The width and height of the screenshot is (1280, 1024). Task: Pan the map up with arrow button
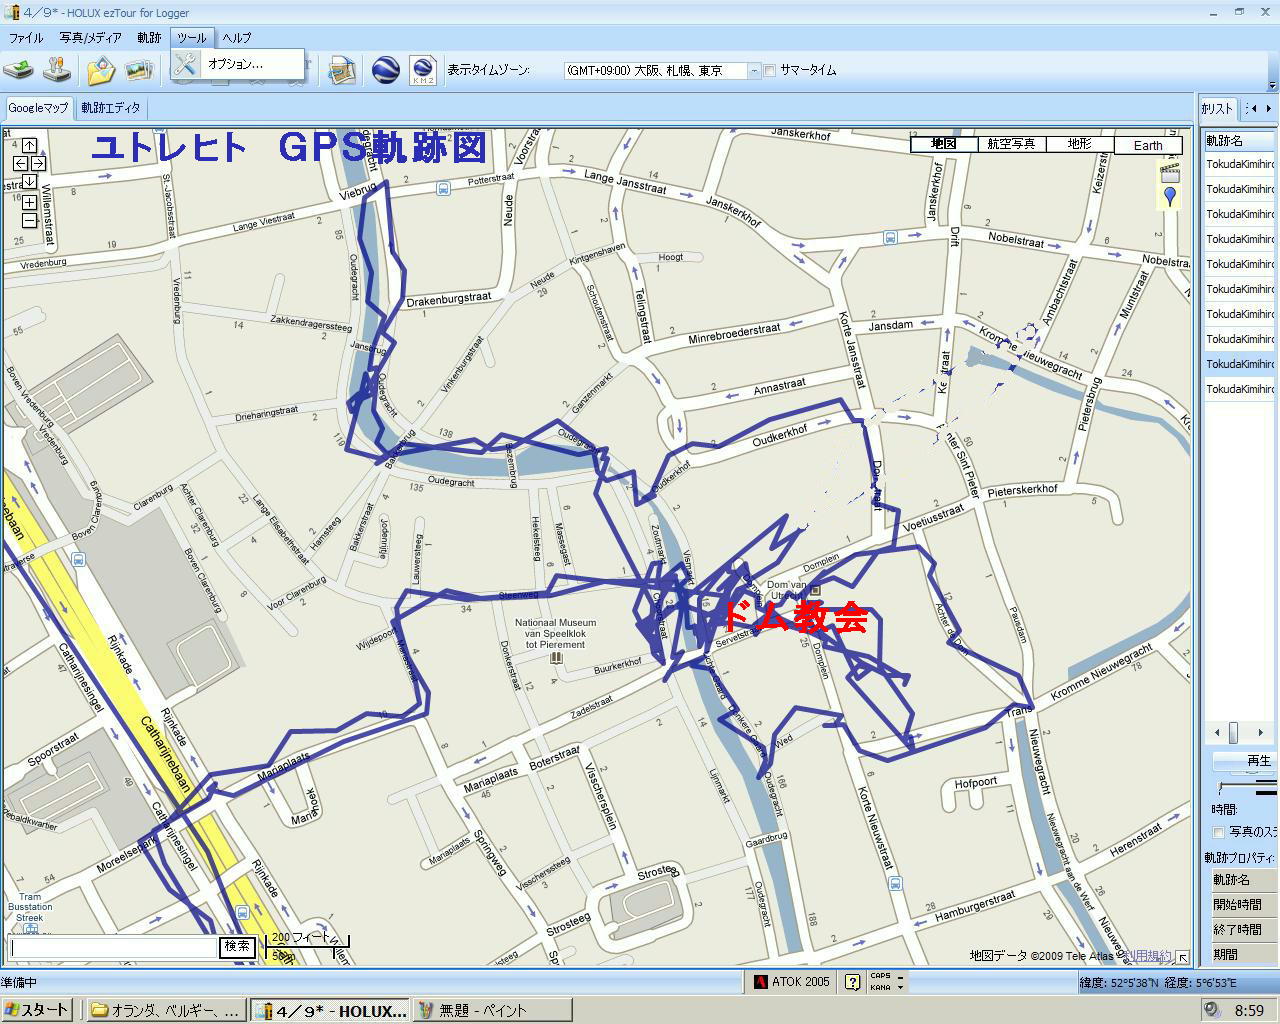pyautogui.click(x=29, y=145)
